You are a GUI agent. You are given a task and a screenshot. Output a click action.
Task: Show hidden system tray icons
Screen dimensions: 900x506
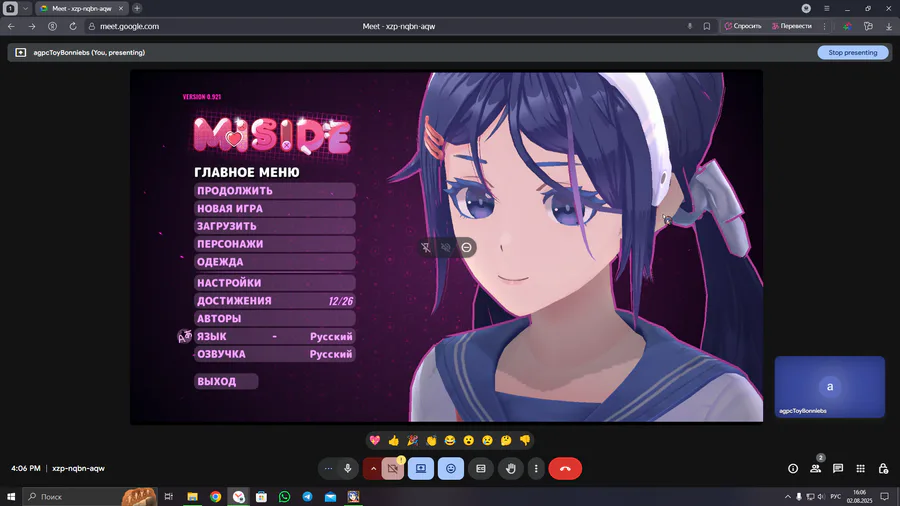pyautogui.click(x=788, y=497)
